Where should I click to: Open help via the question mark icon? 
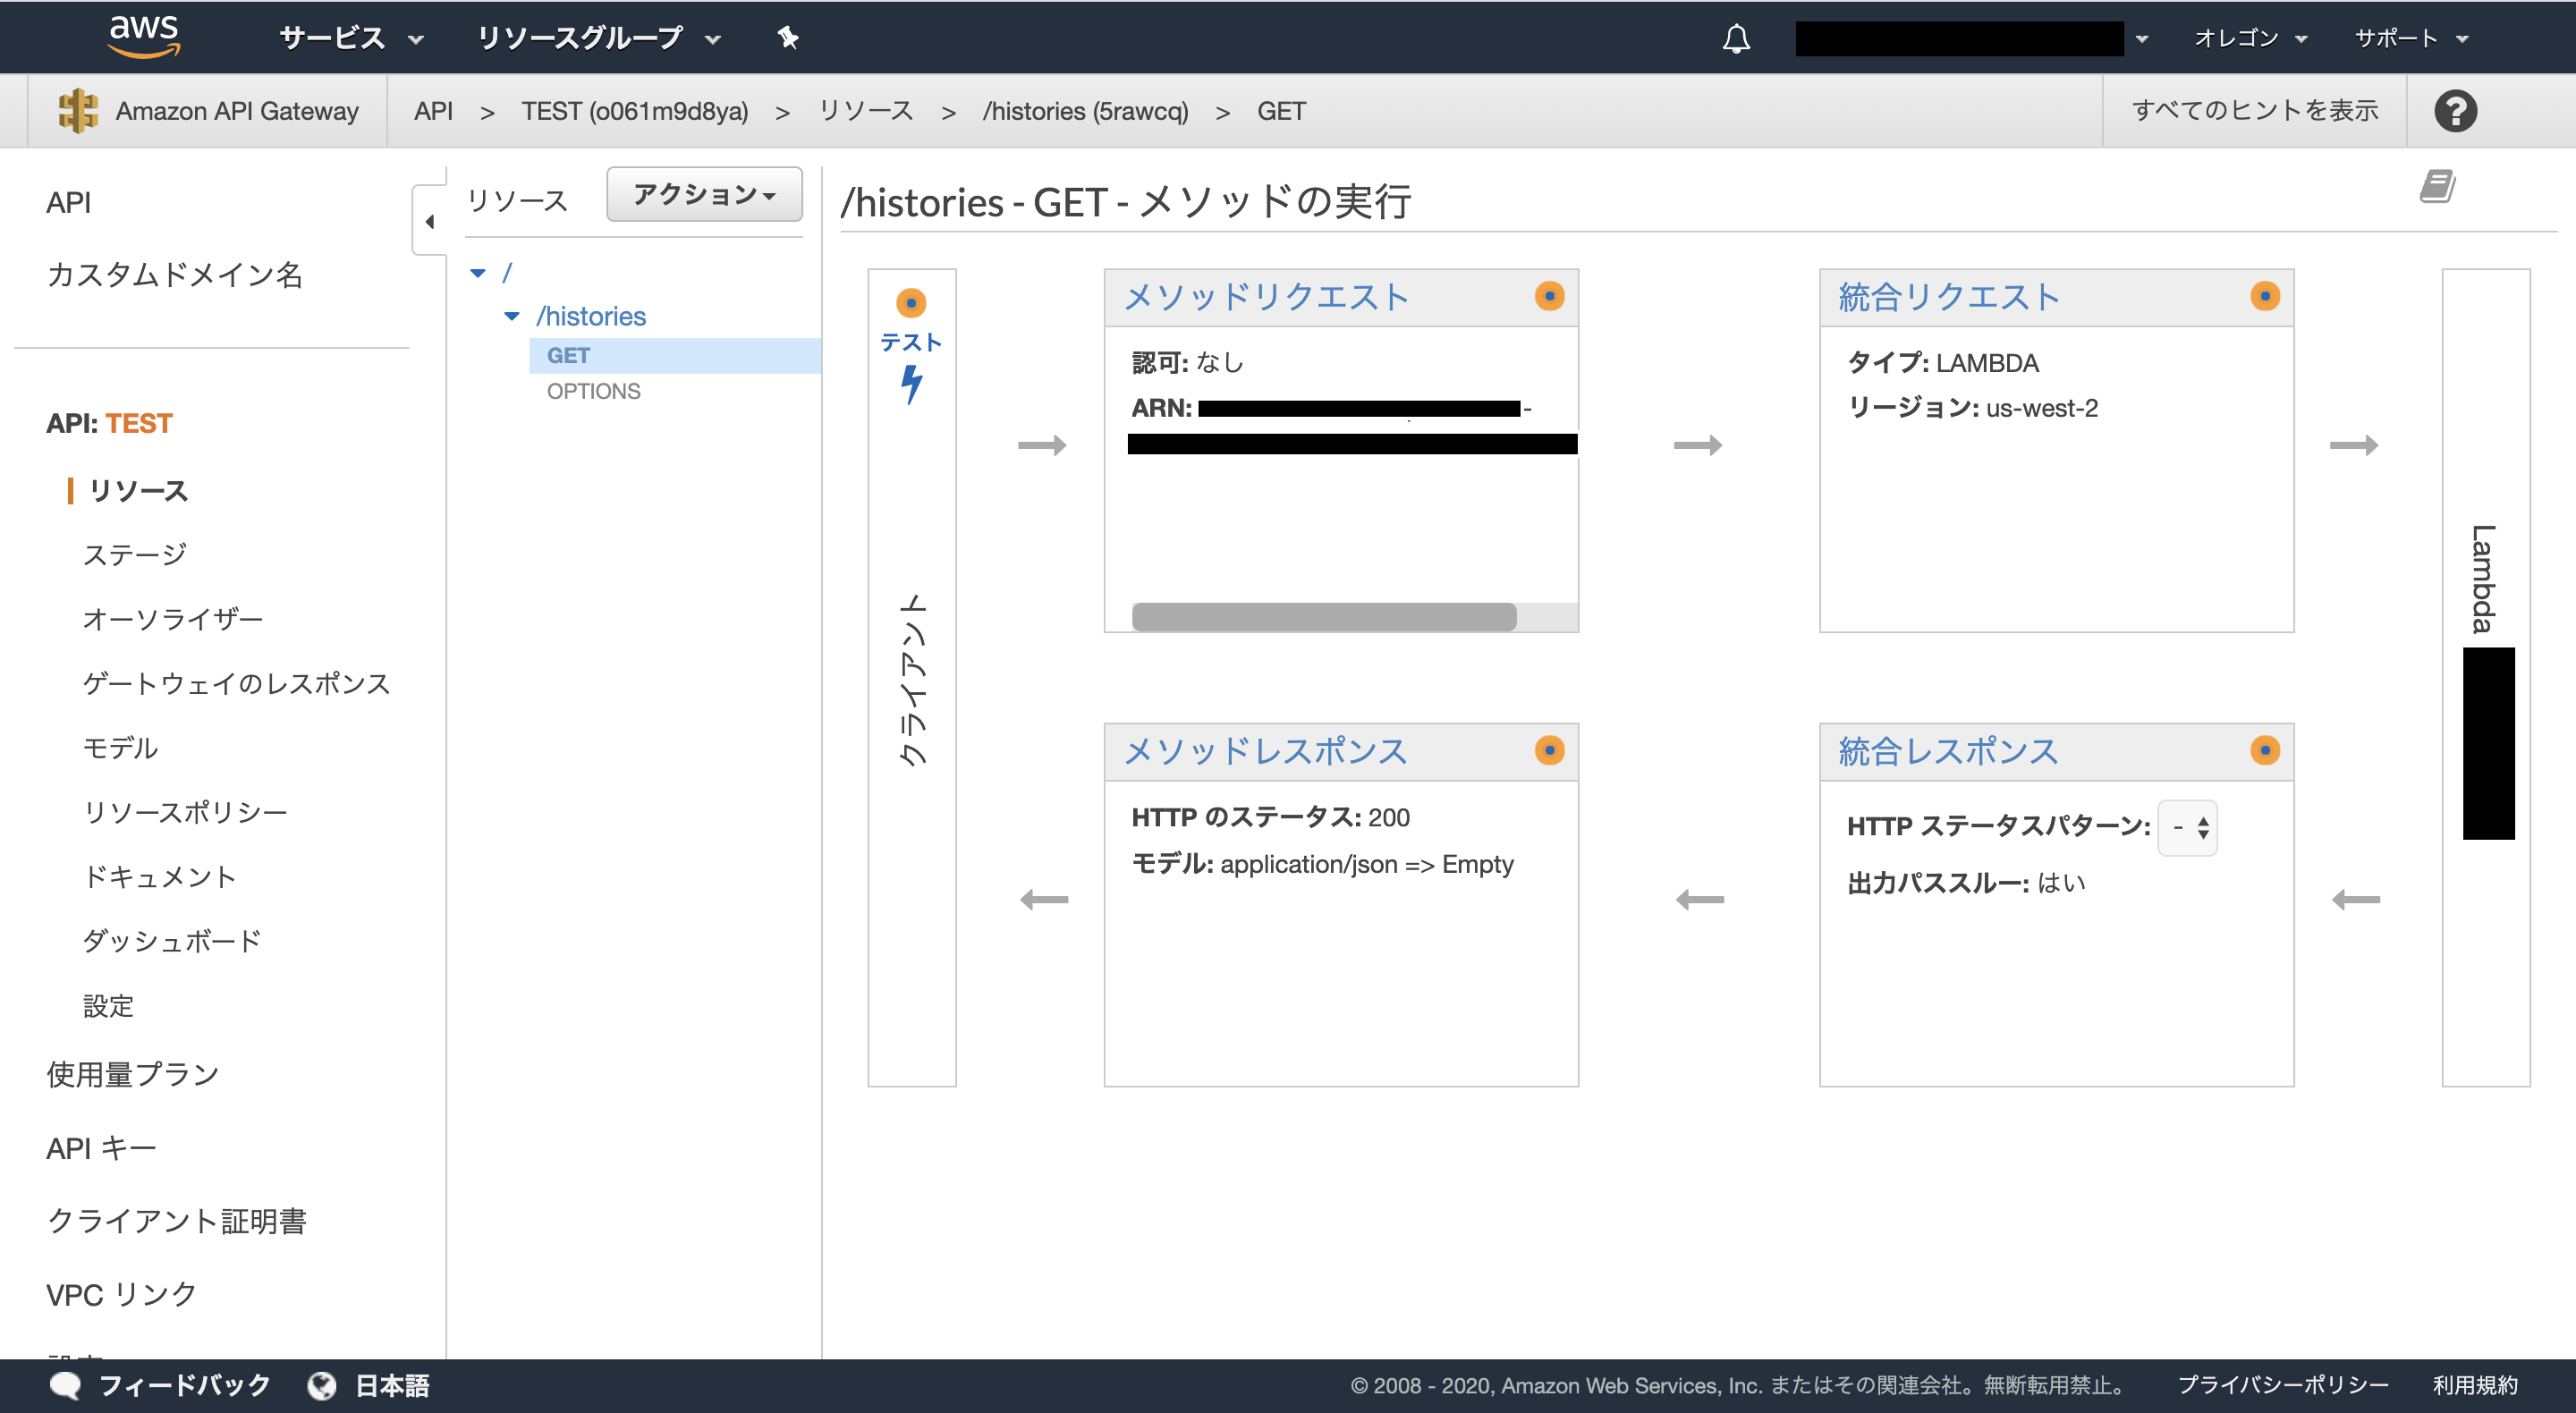coord(2456,110)
